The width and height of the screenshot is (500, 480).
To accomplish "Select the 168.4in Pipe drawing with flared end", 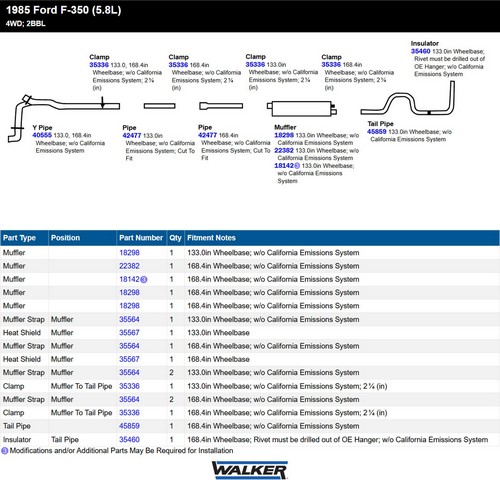I will click(x=221, y=106).
